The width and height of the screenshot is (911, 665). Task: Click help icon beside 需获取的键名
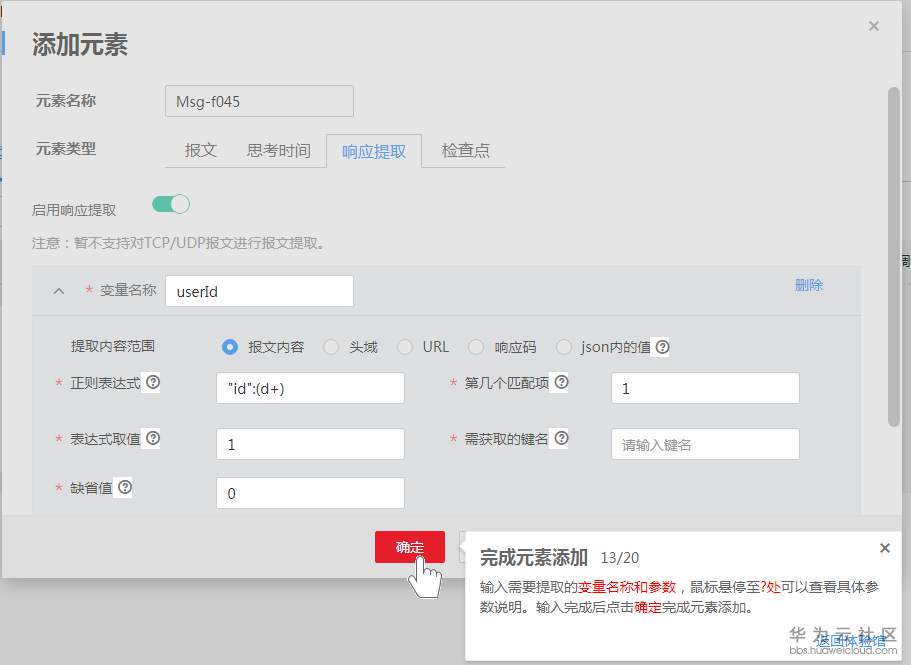[561, 438]
